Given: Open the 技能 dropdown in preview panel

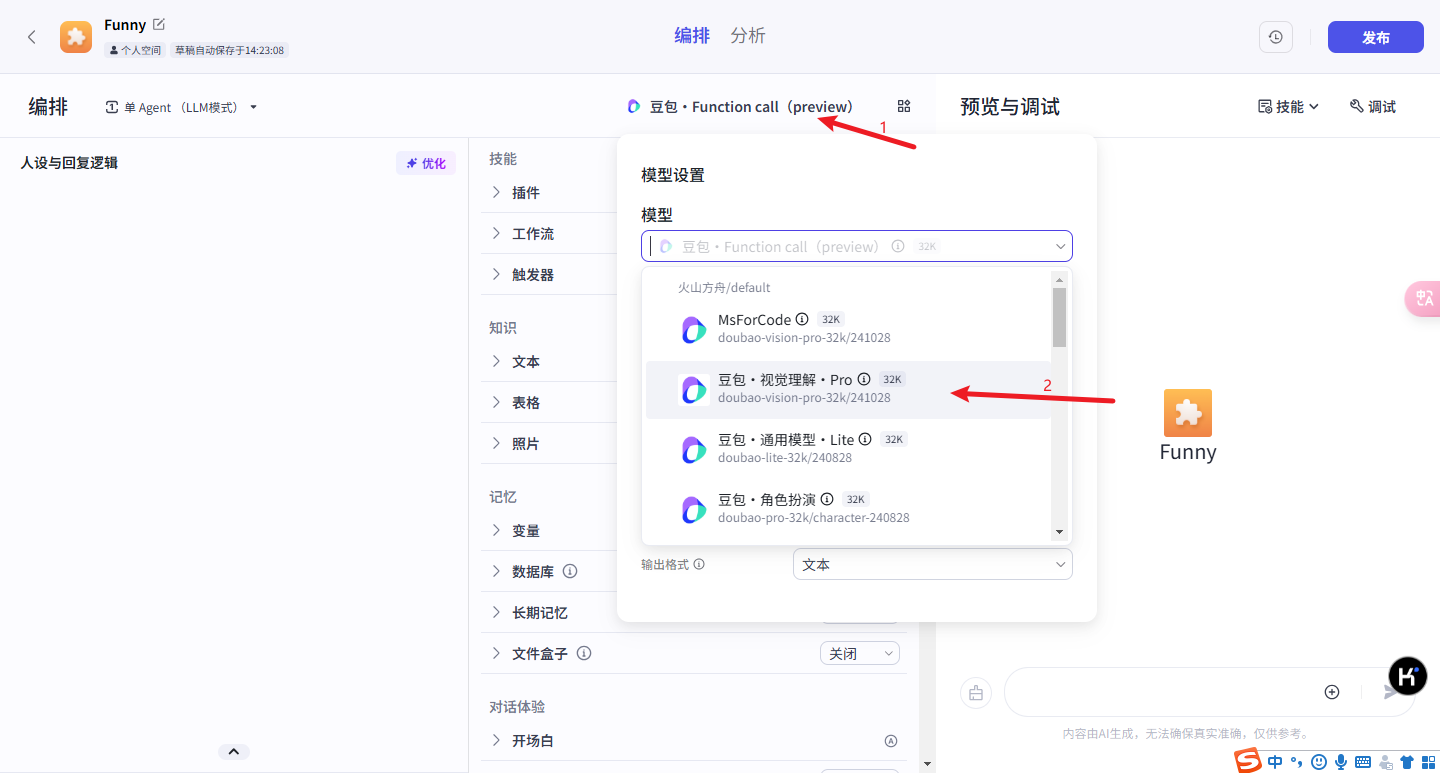Looking at the screenshot, I should [x=1288, y=106].
